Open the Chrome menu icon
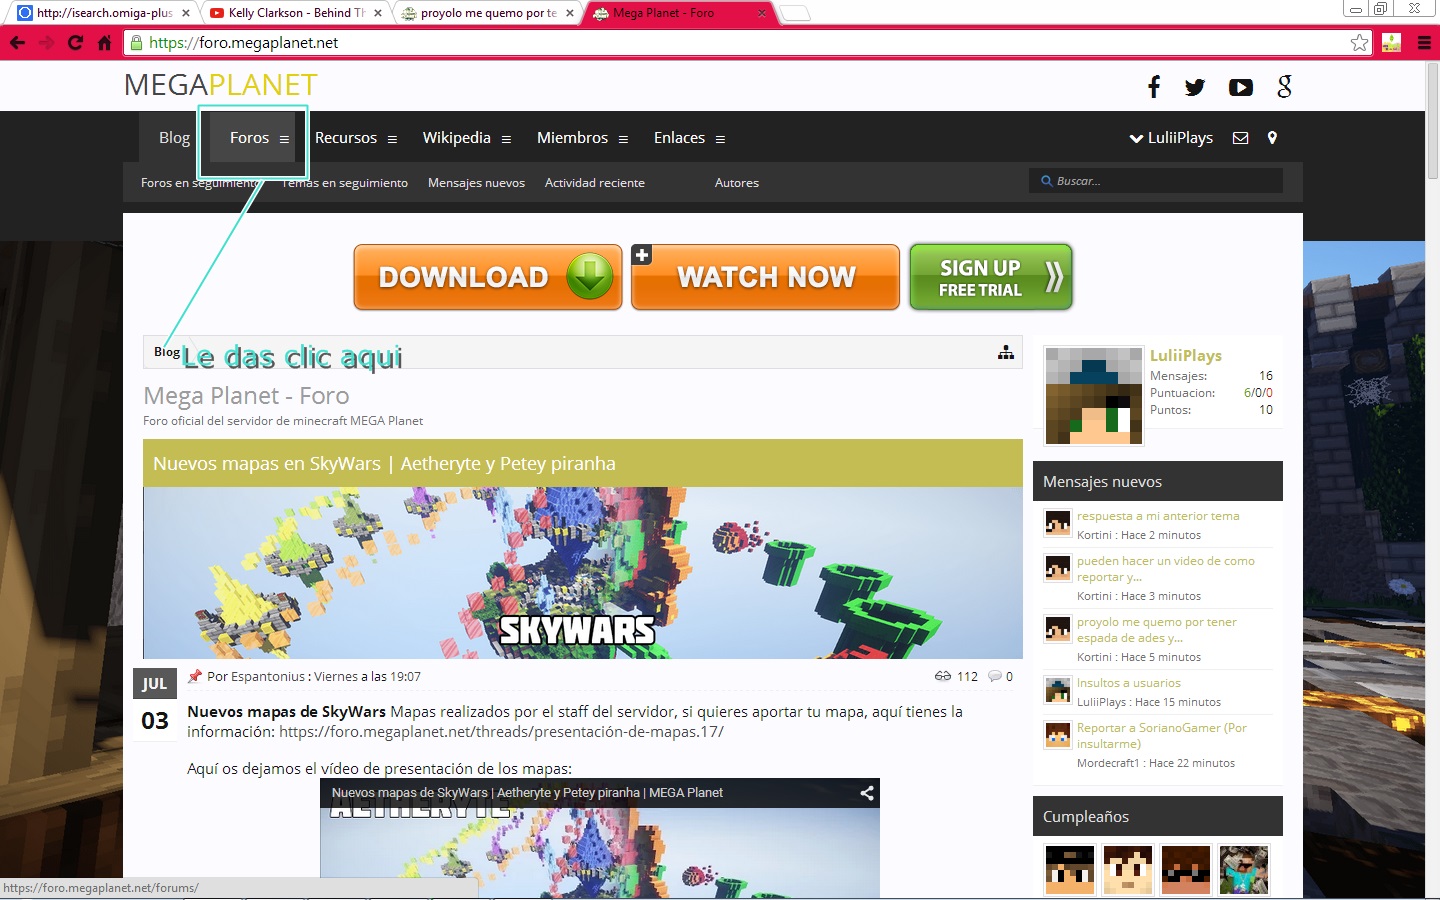Viewport: 1440px width, 900px height. click(1424, 42)
